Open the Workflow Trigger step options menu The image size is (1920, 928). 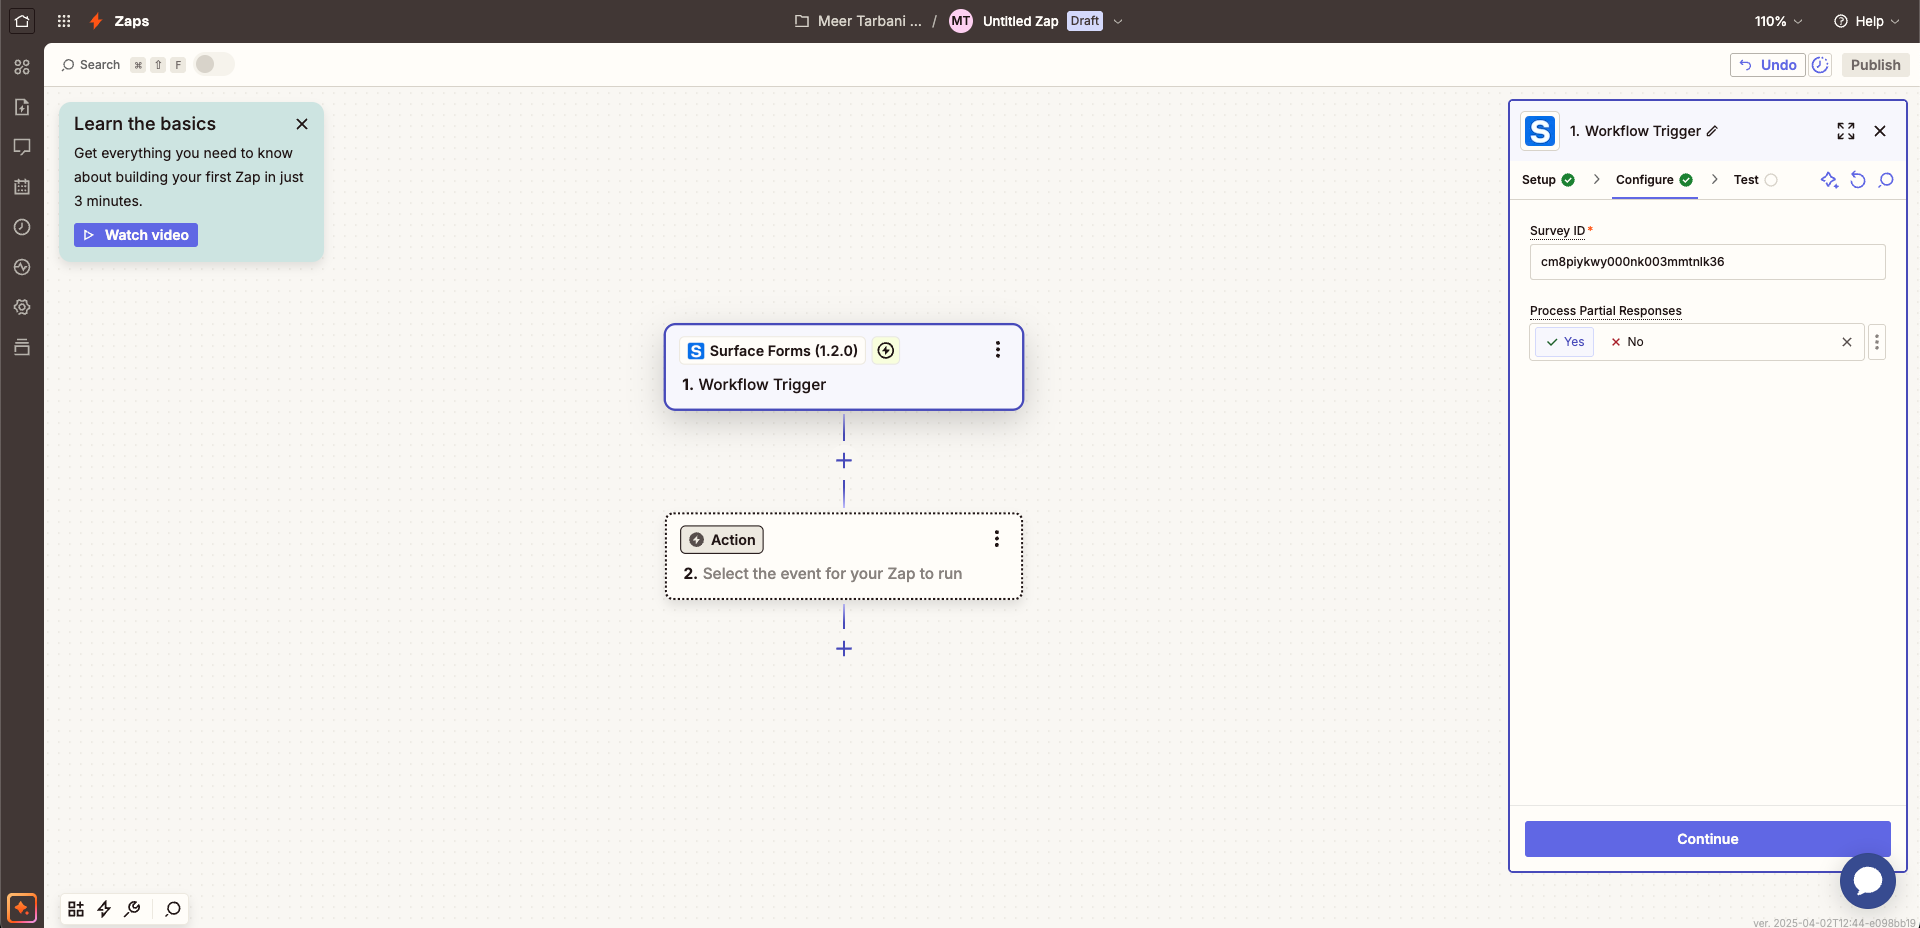(997, 350)
